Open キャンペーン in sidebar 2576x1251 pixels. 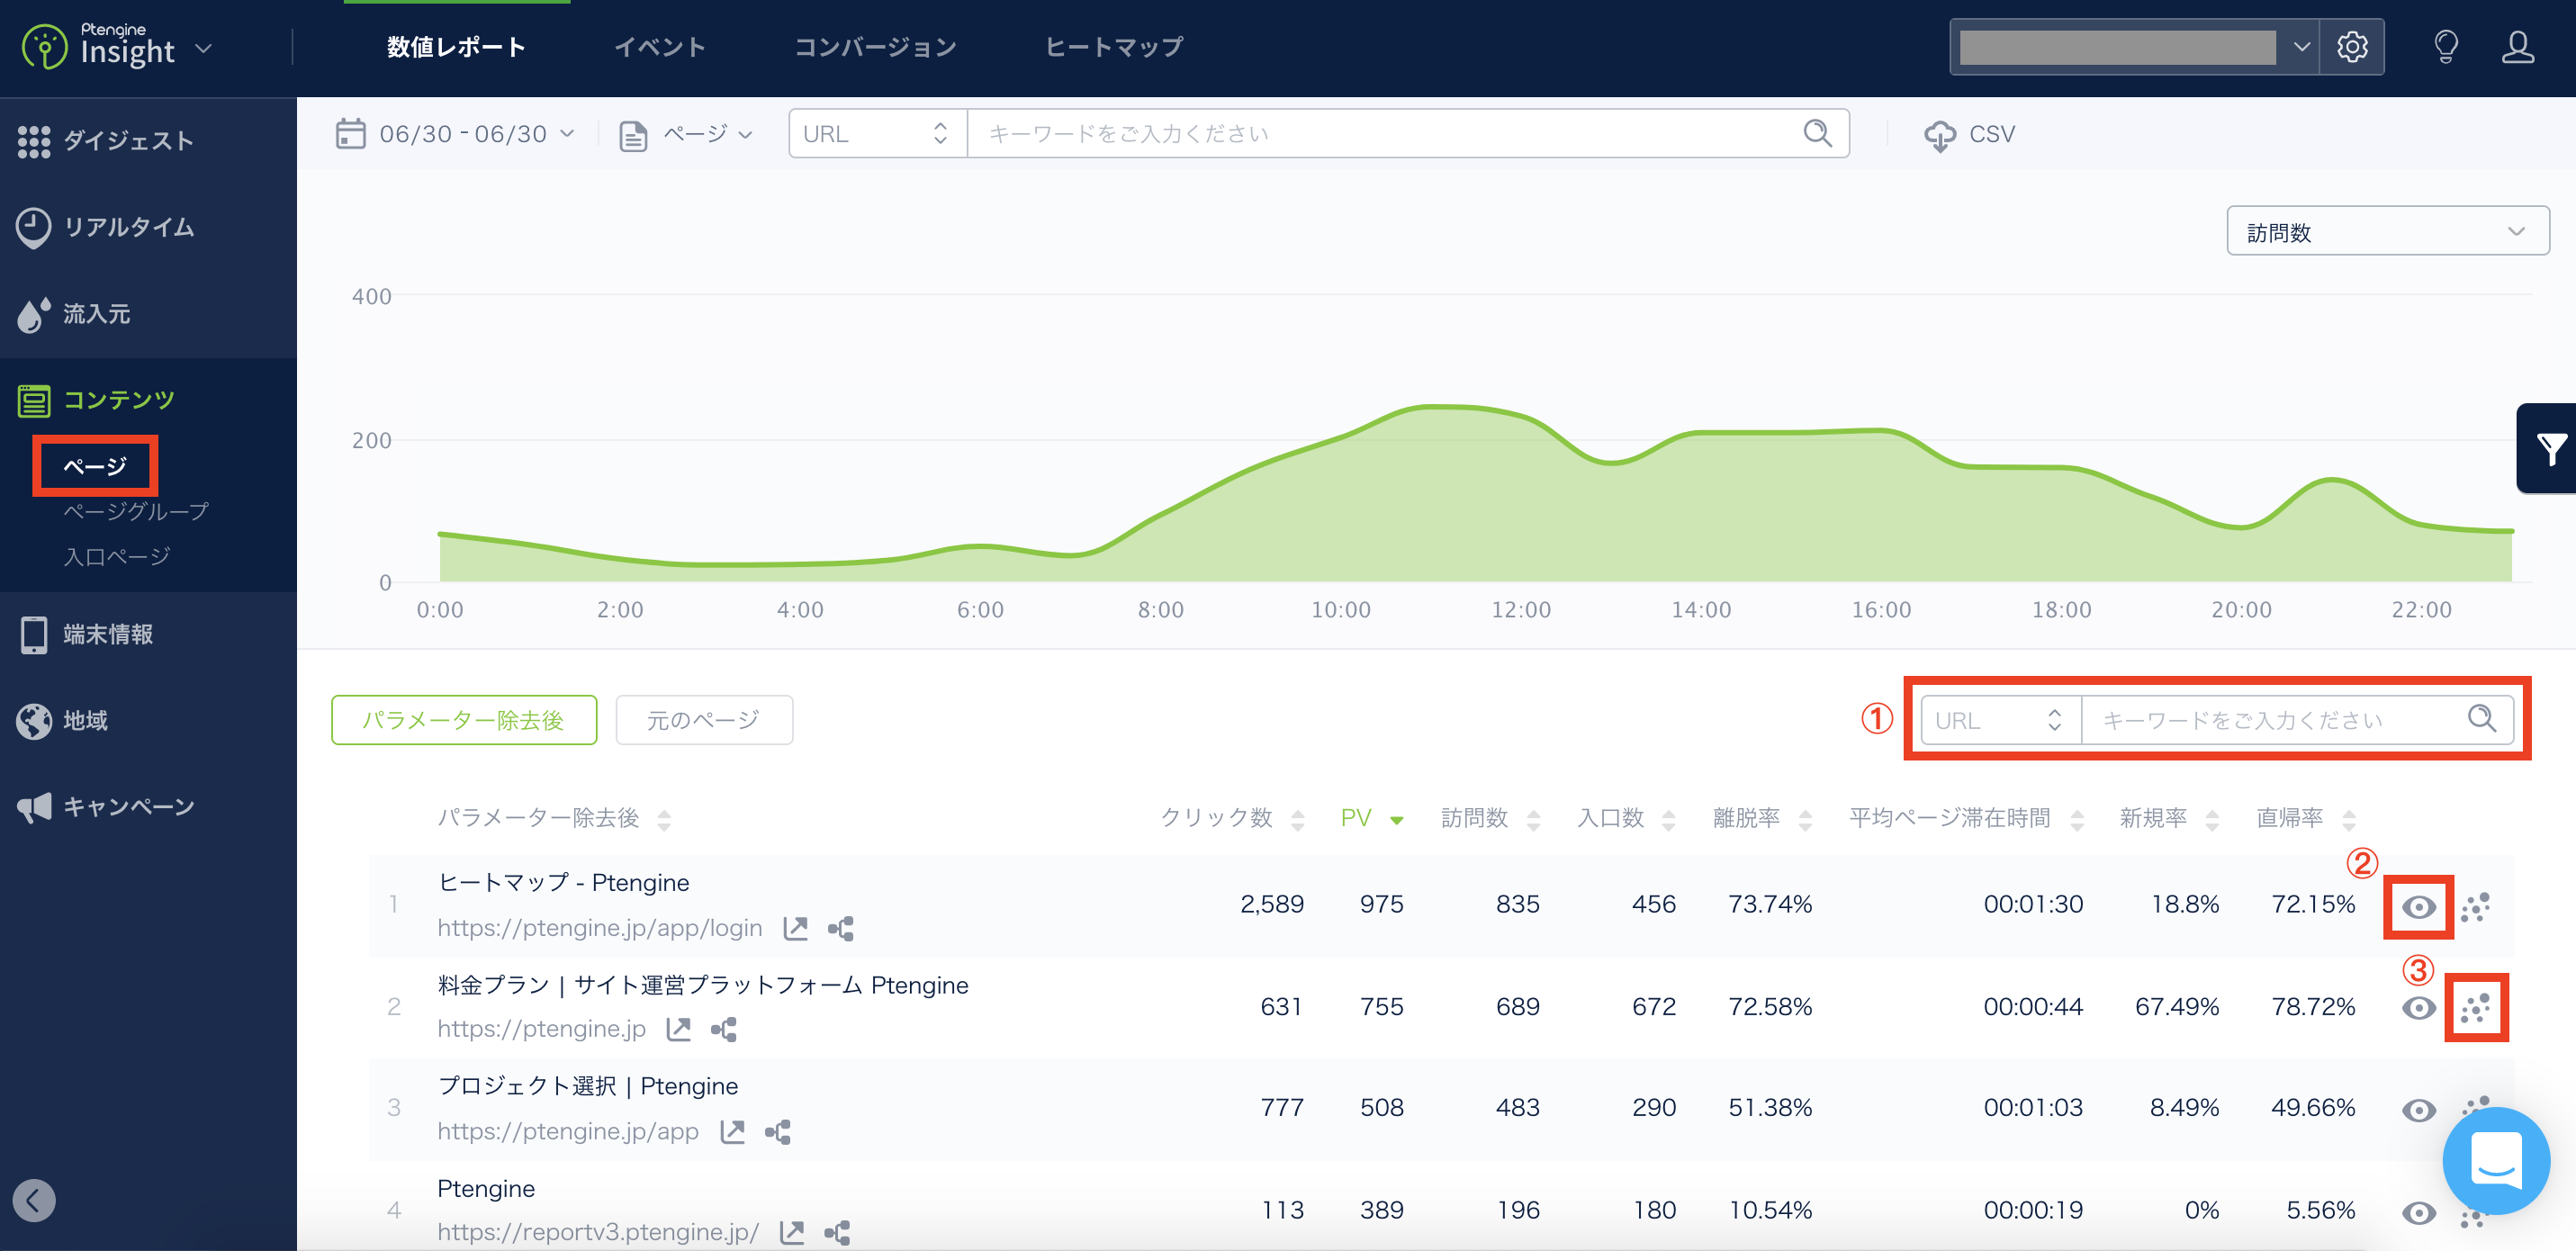(x=106, y=807)
